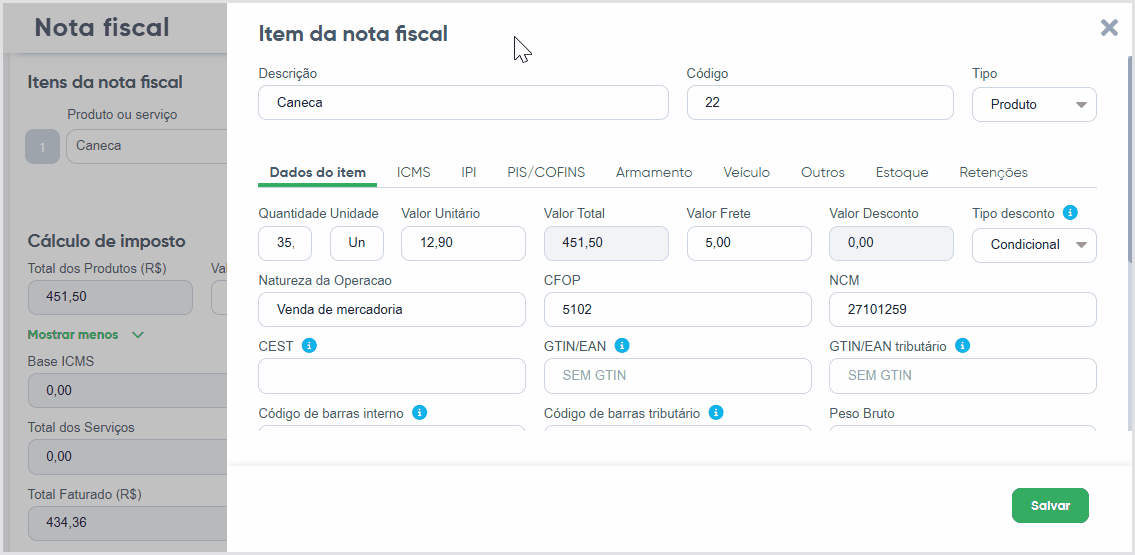Click the green Salvar button
This screenshot has height=555, width=1135.
point(1050,505)
